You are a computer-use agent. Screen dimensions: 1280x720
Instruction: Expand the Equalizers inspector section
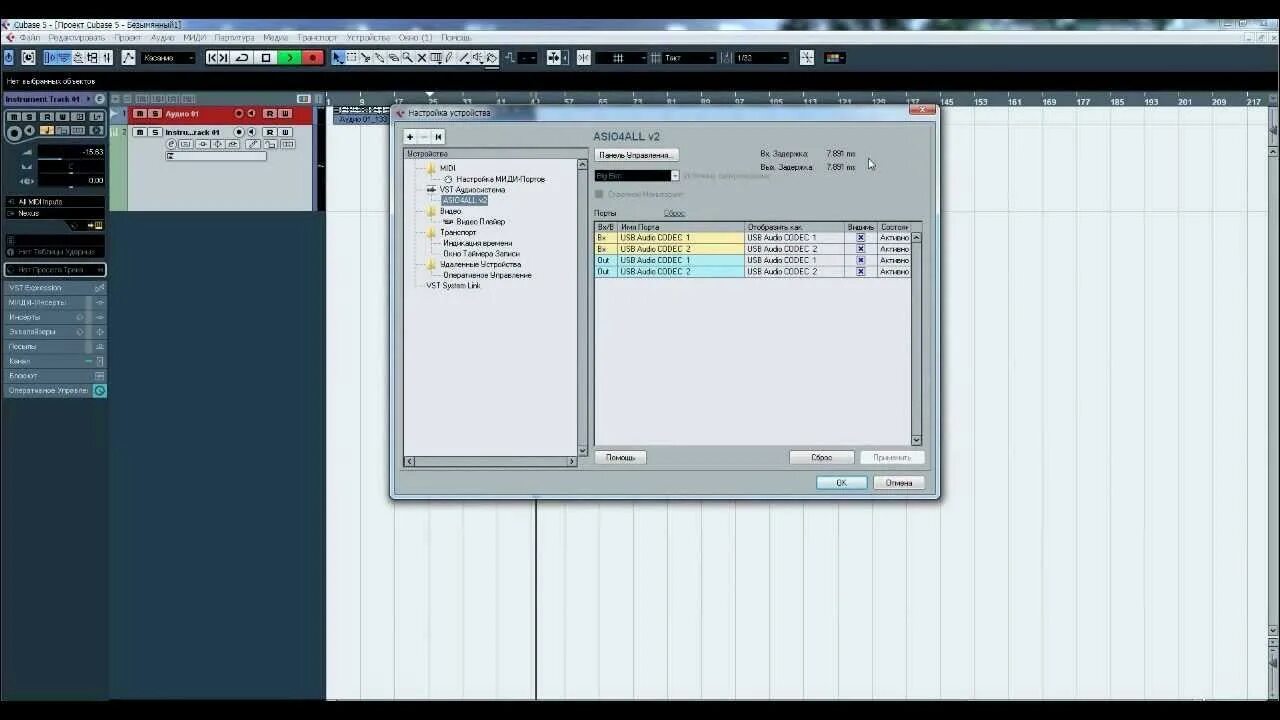[54, 332]
